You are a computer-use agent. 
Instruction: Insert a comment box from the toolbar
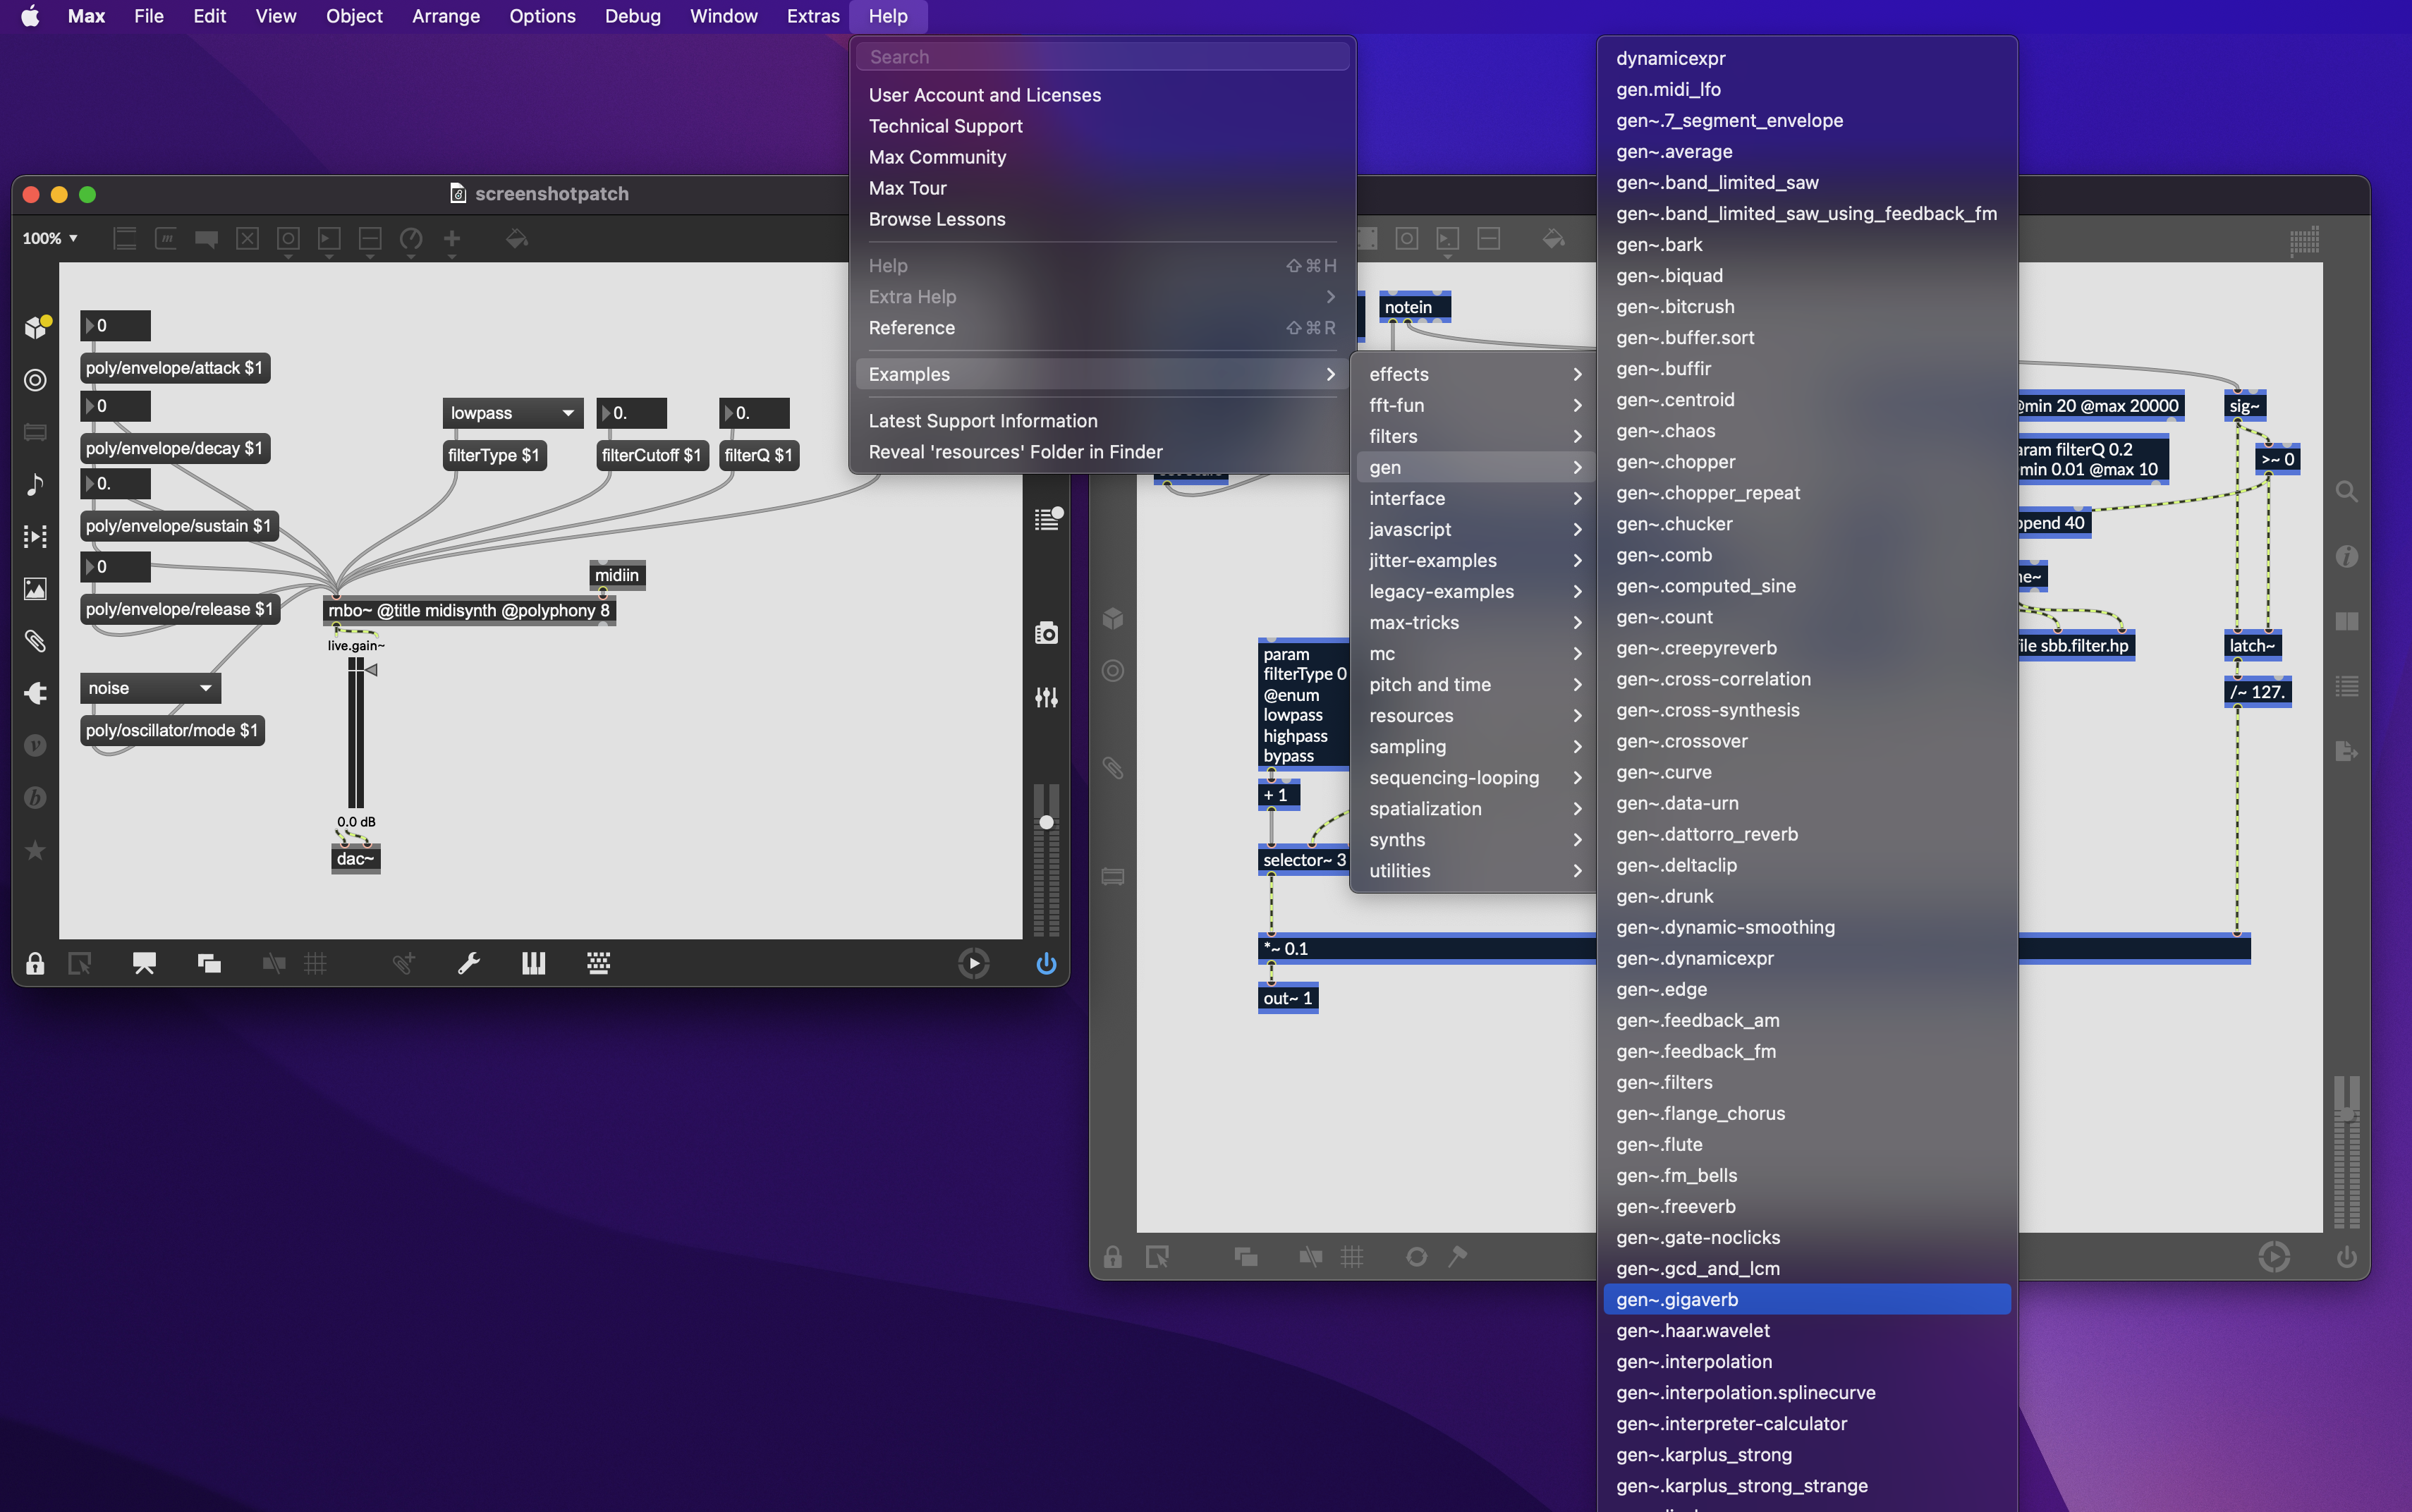pyautogui.click(x=206, y=239)
